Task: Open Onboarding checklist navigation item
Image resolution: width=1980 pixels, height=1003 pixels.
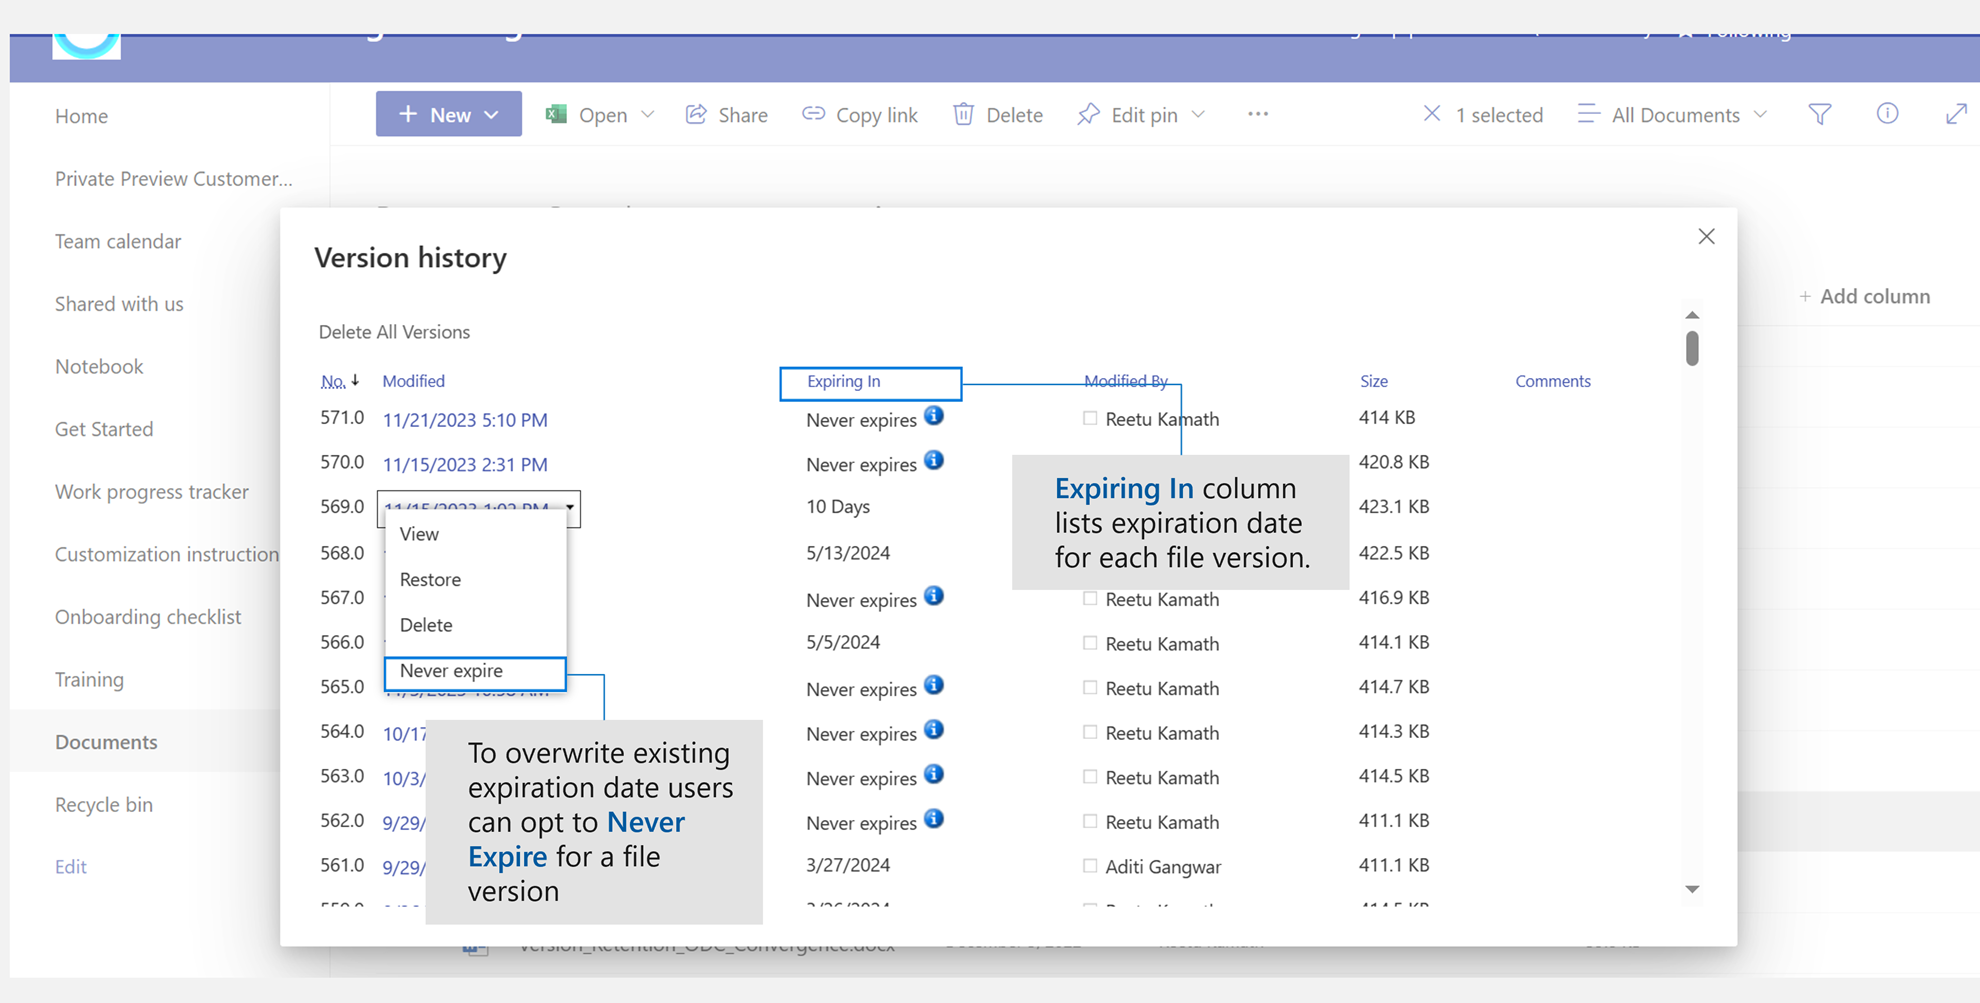Action: (148, 617)
